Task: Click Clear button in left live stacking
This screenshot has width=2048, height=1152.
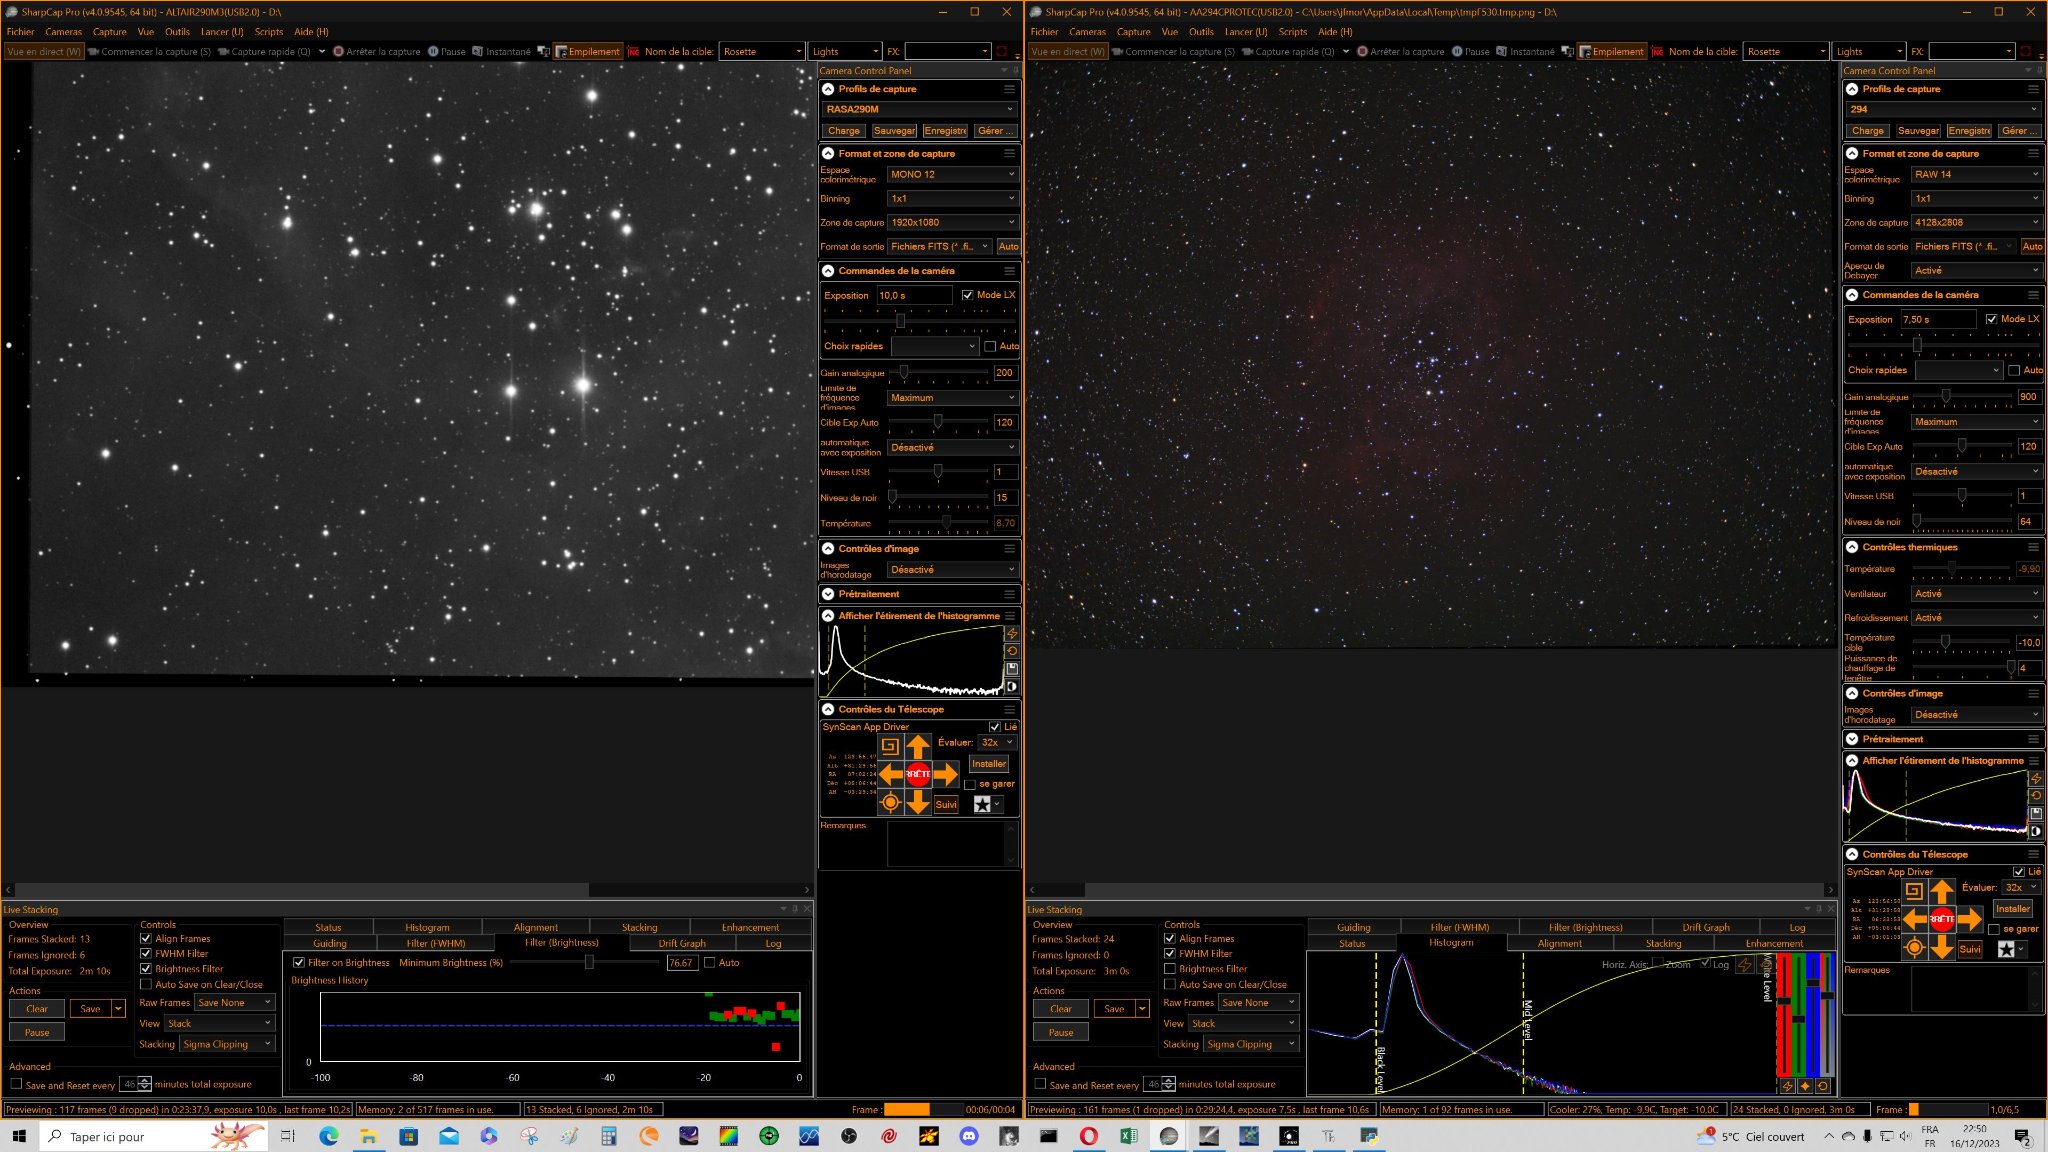Action: (37, 1009)
